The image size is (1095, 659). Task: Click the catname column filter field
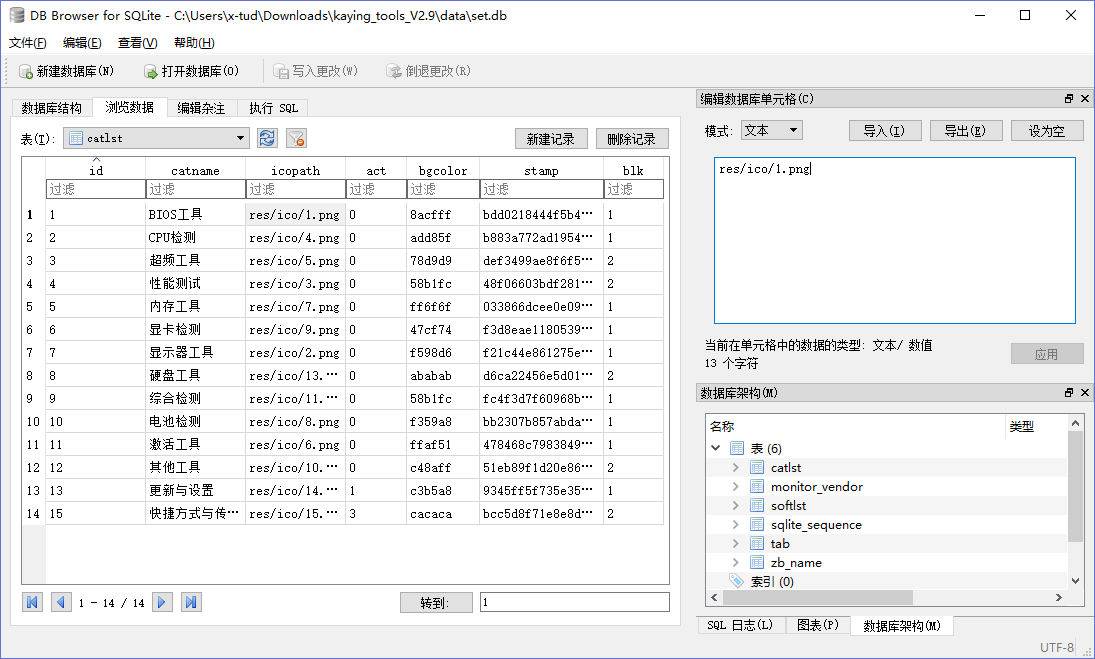click(x=195, y=189)
